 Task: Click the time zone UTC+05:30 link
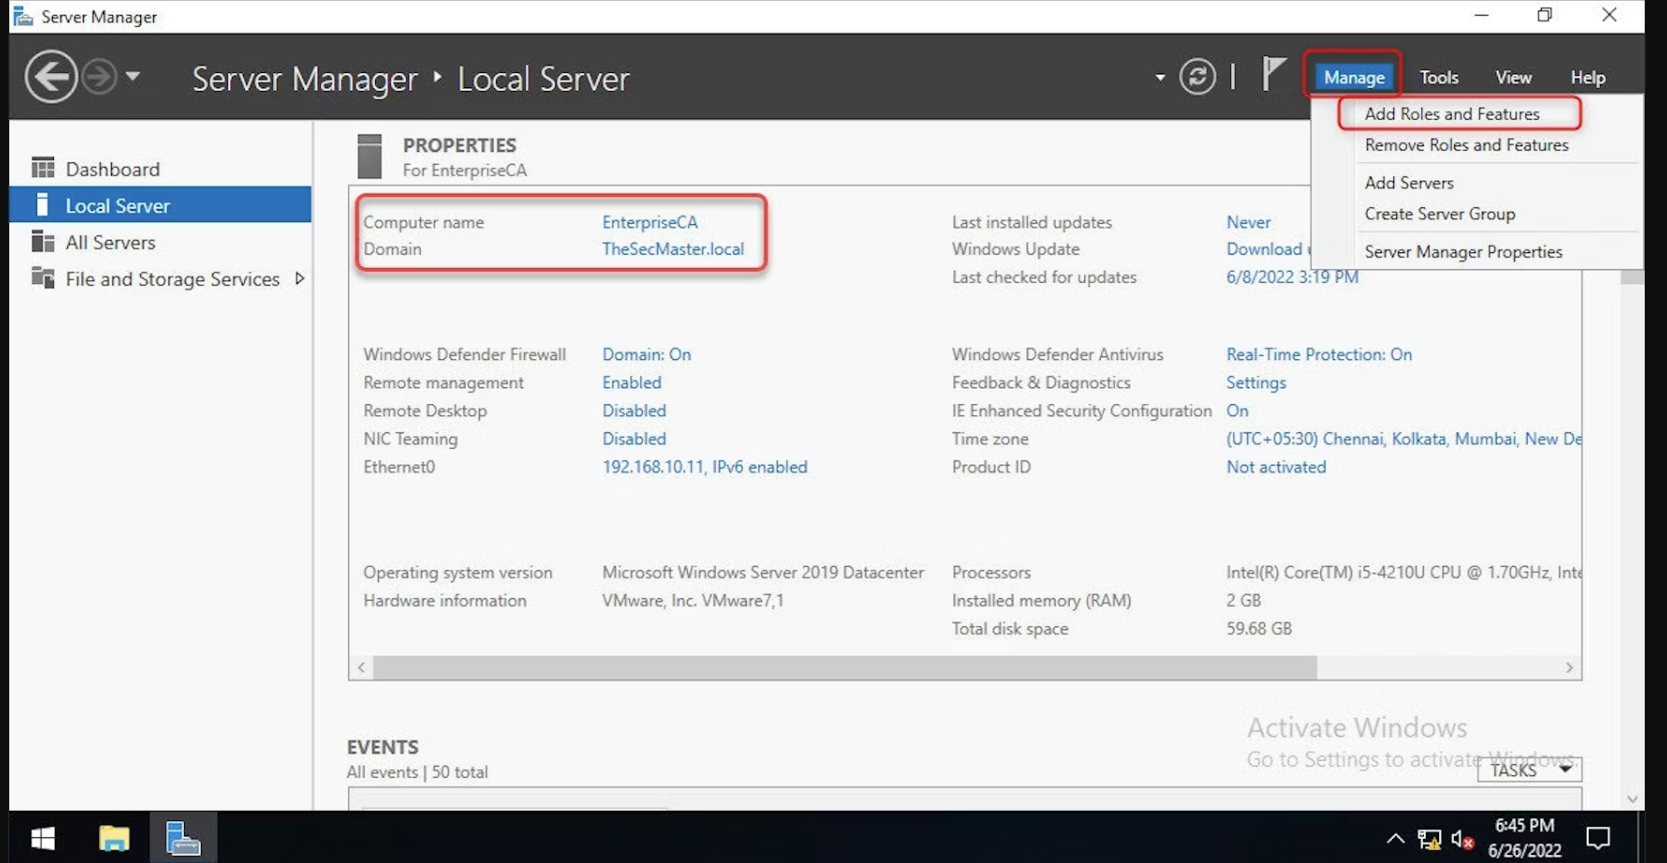pyautogui.click(x=1403, y=438)
